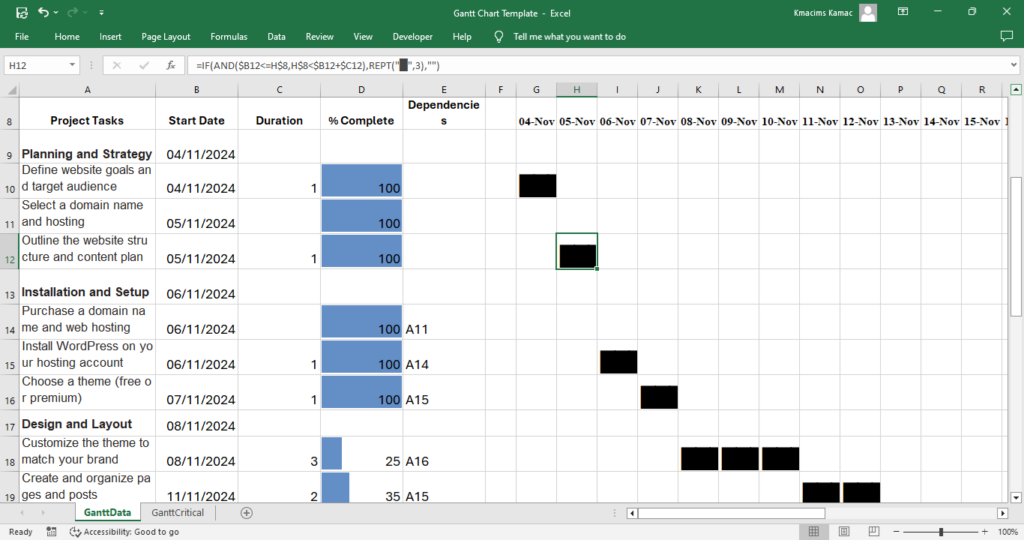Viewport: 1024px width, 540px height.
Task: Click inside the formula bar text
Action: coord(598,65)
